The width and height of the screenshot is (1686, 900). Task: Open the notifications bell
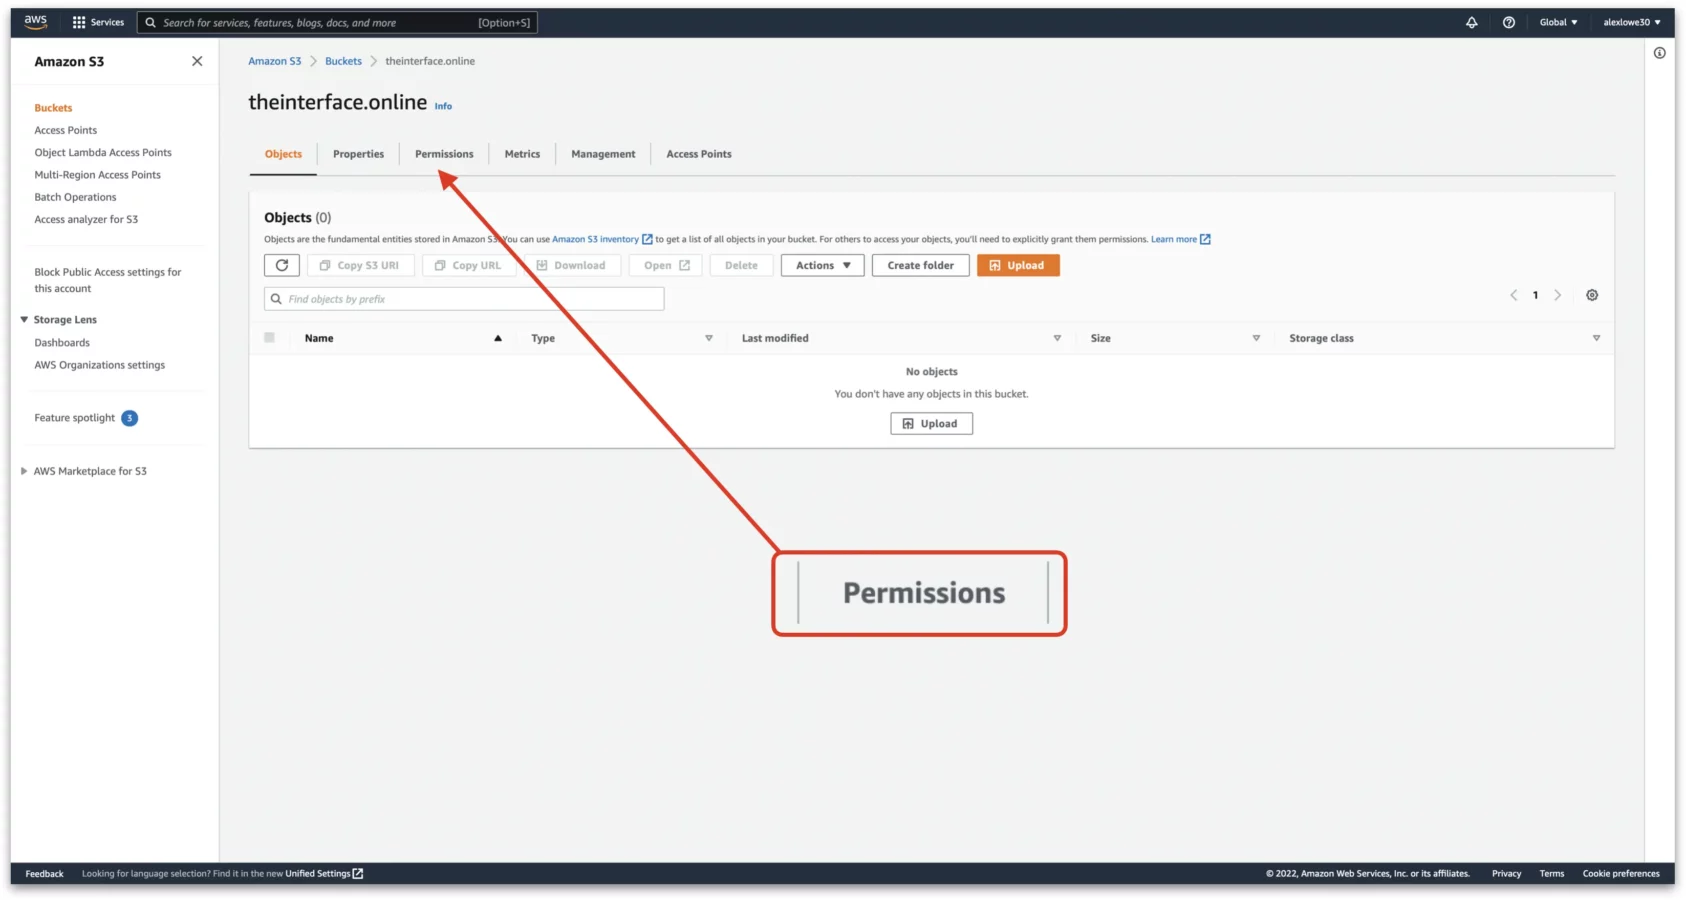point(1471,22)
